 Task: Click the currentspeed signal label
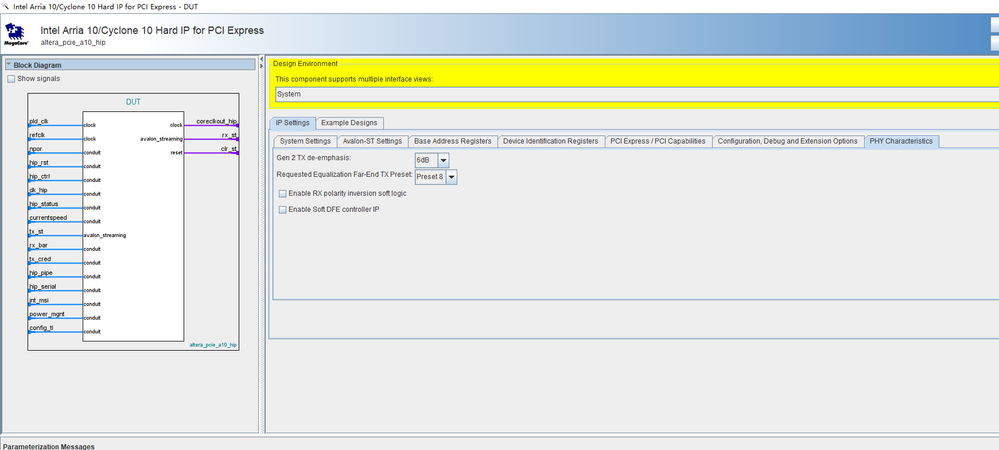pos(48,218)
